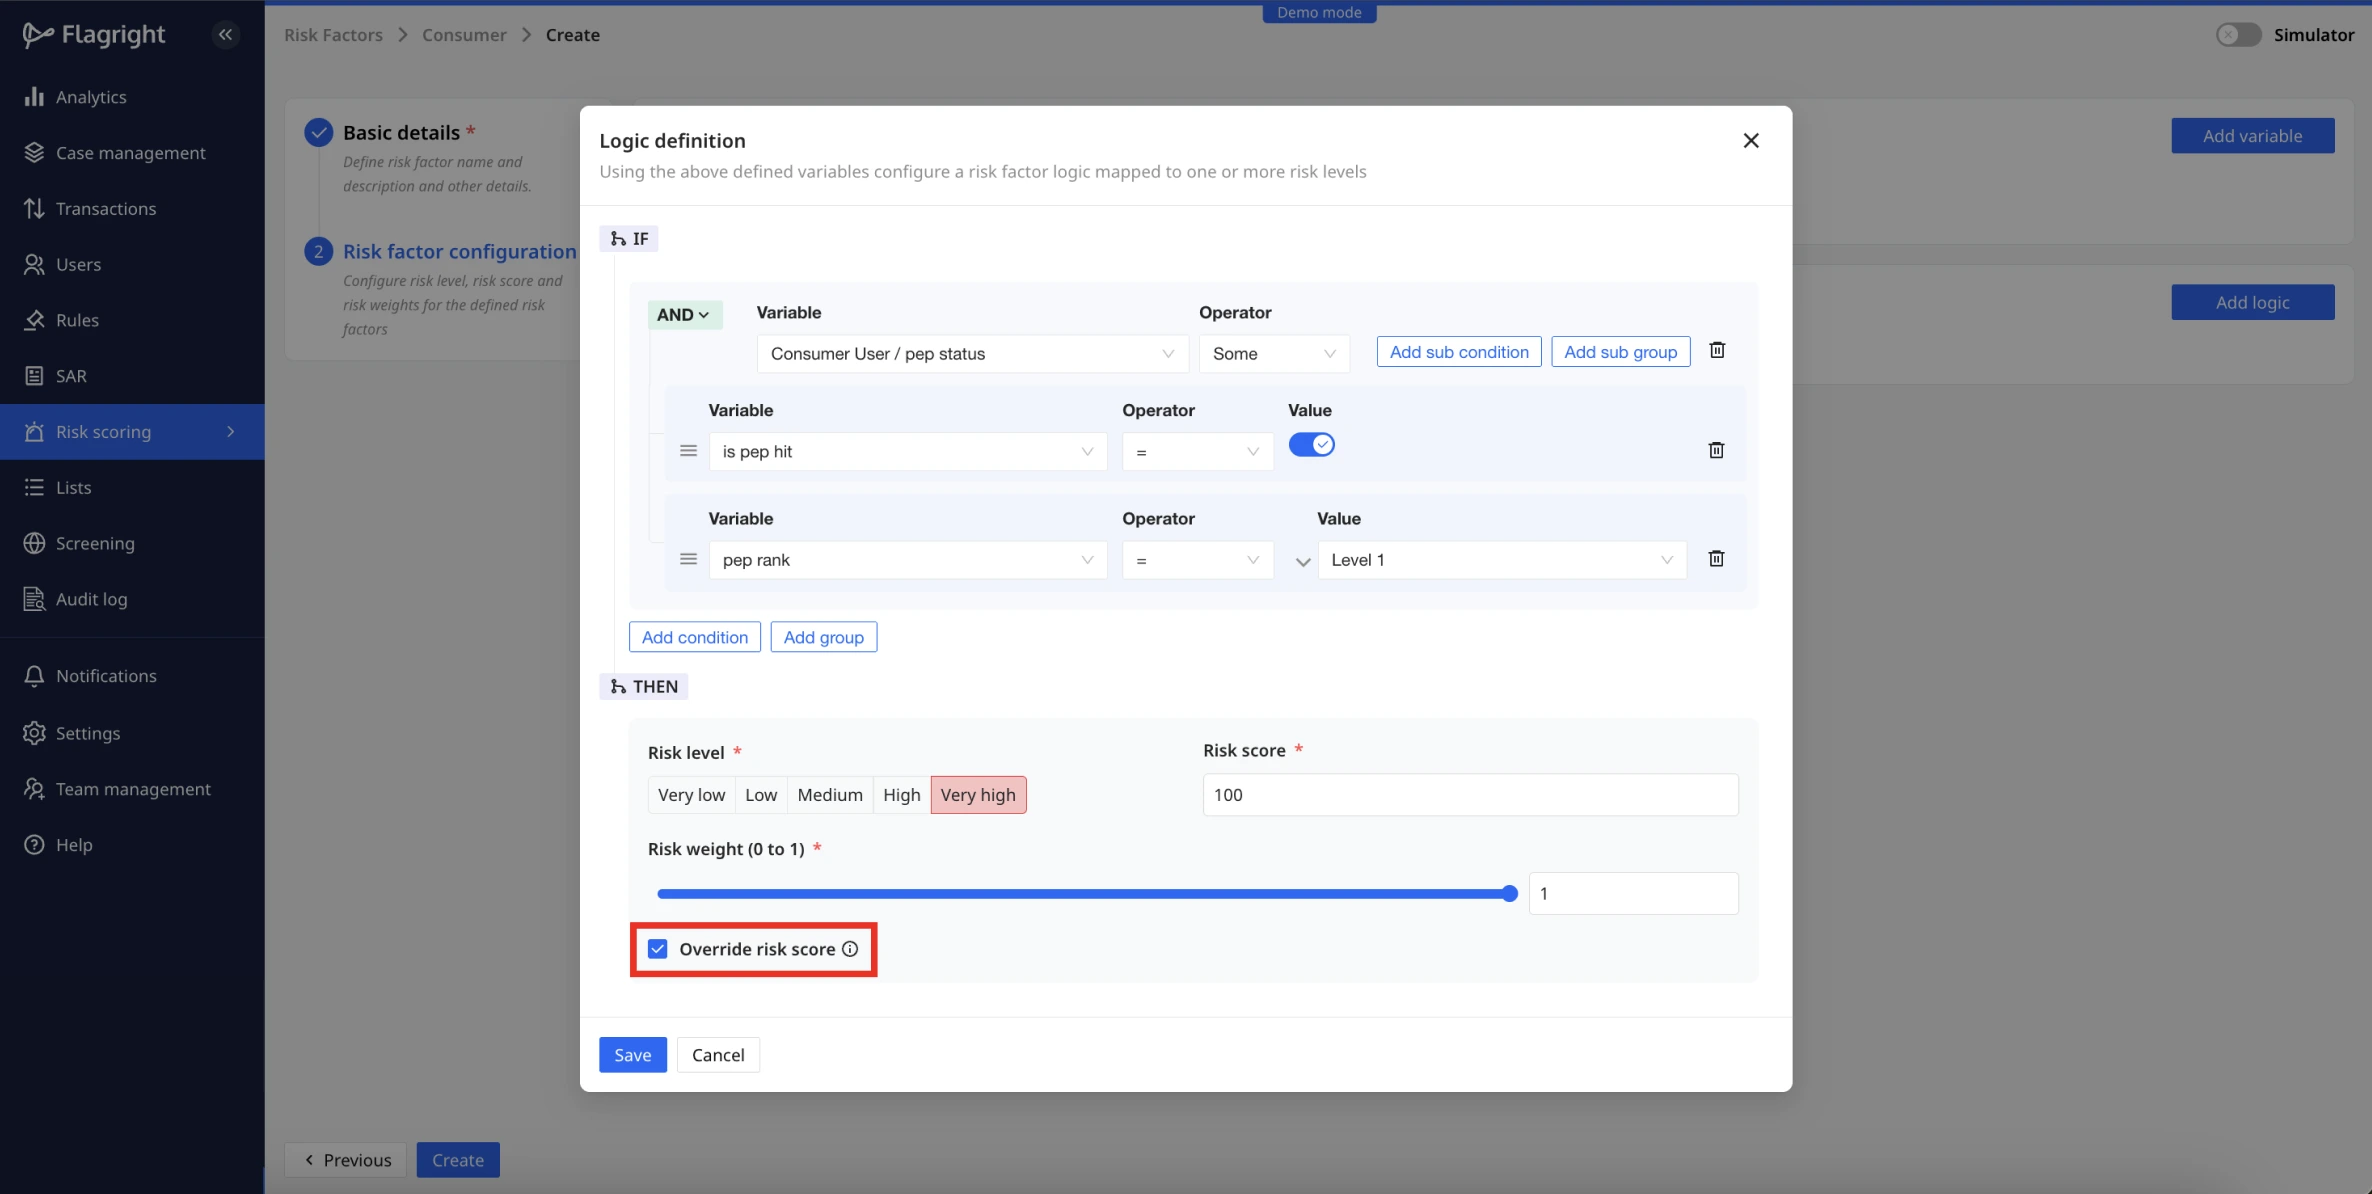The height and width of the screenshot is (1194, 2372).
Task: Close the Logic definition dialog
Action: [x=1750, y=140]
